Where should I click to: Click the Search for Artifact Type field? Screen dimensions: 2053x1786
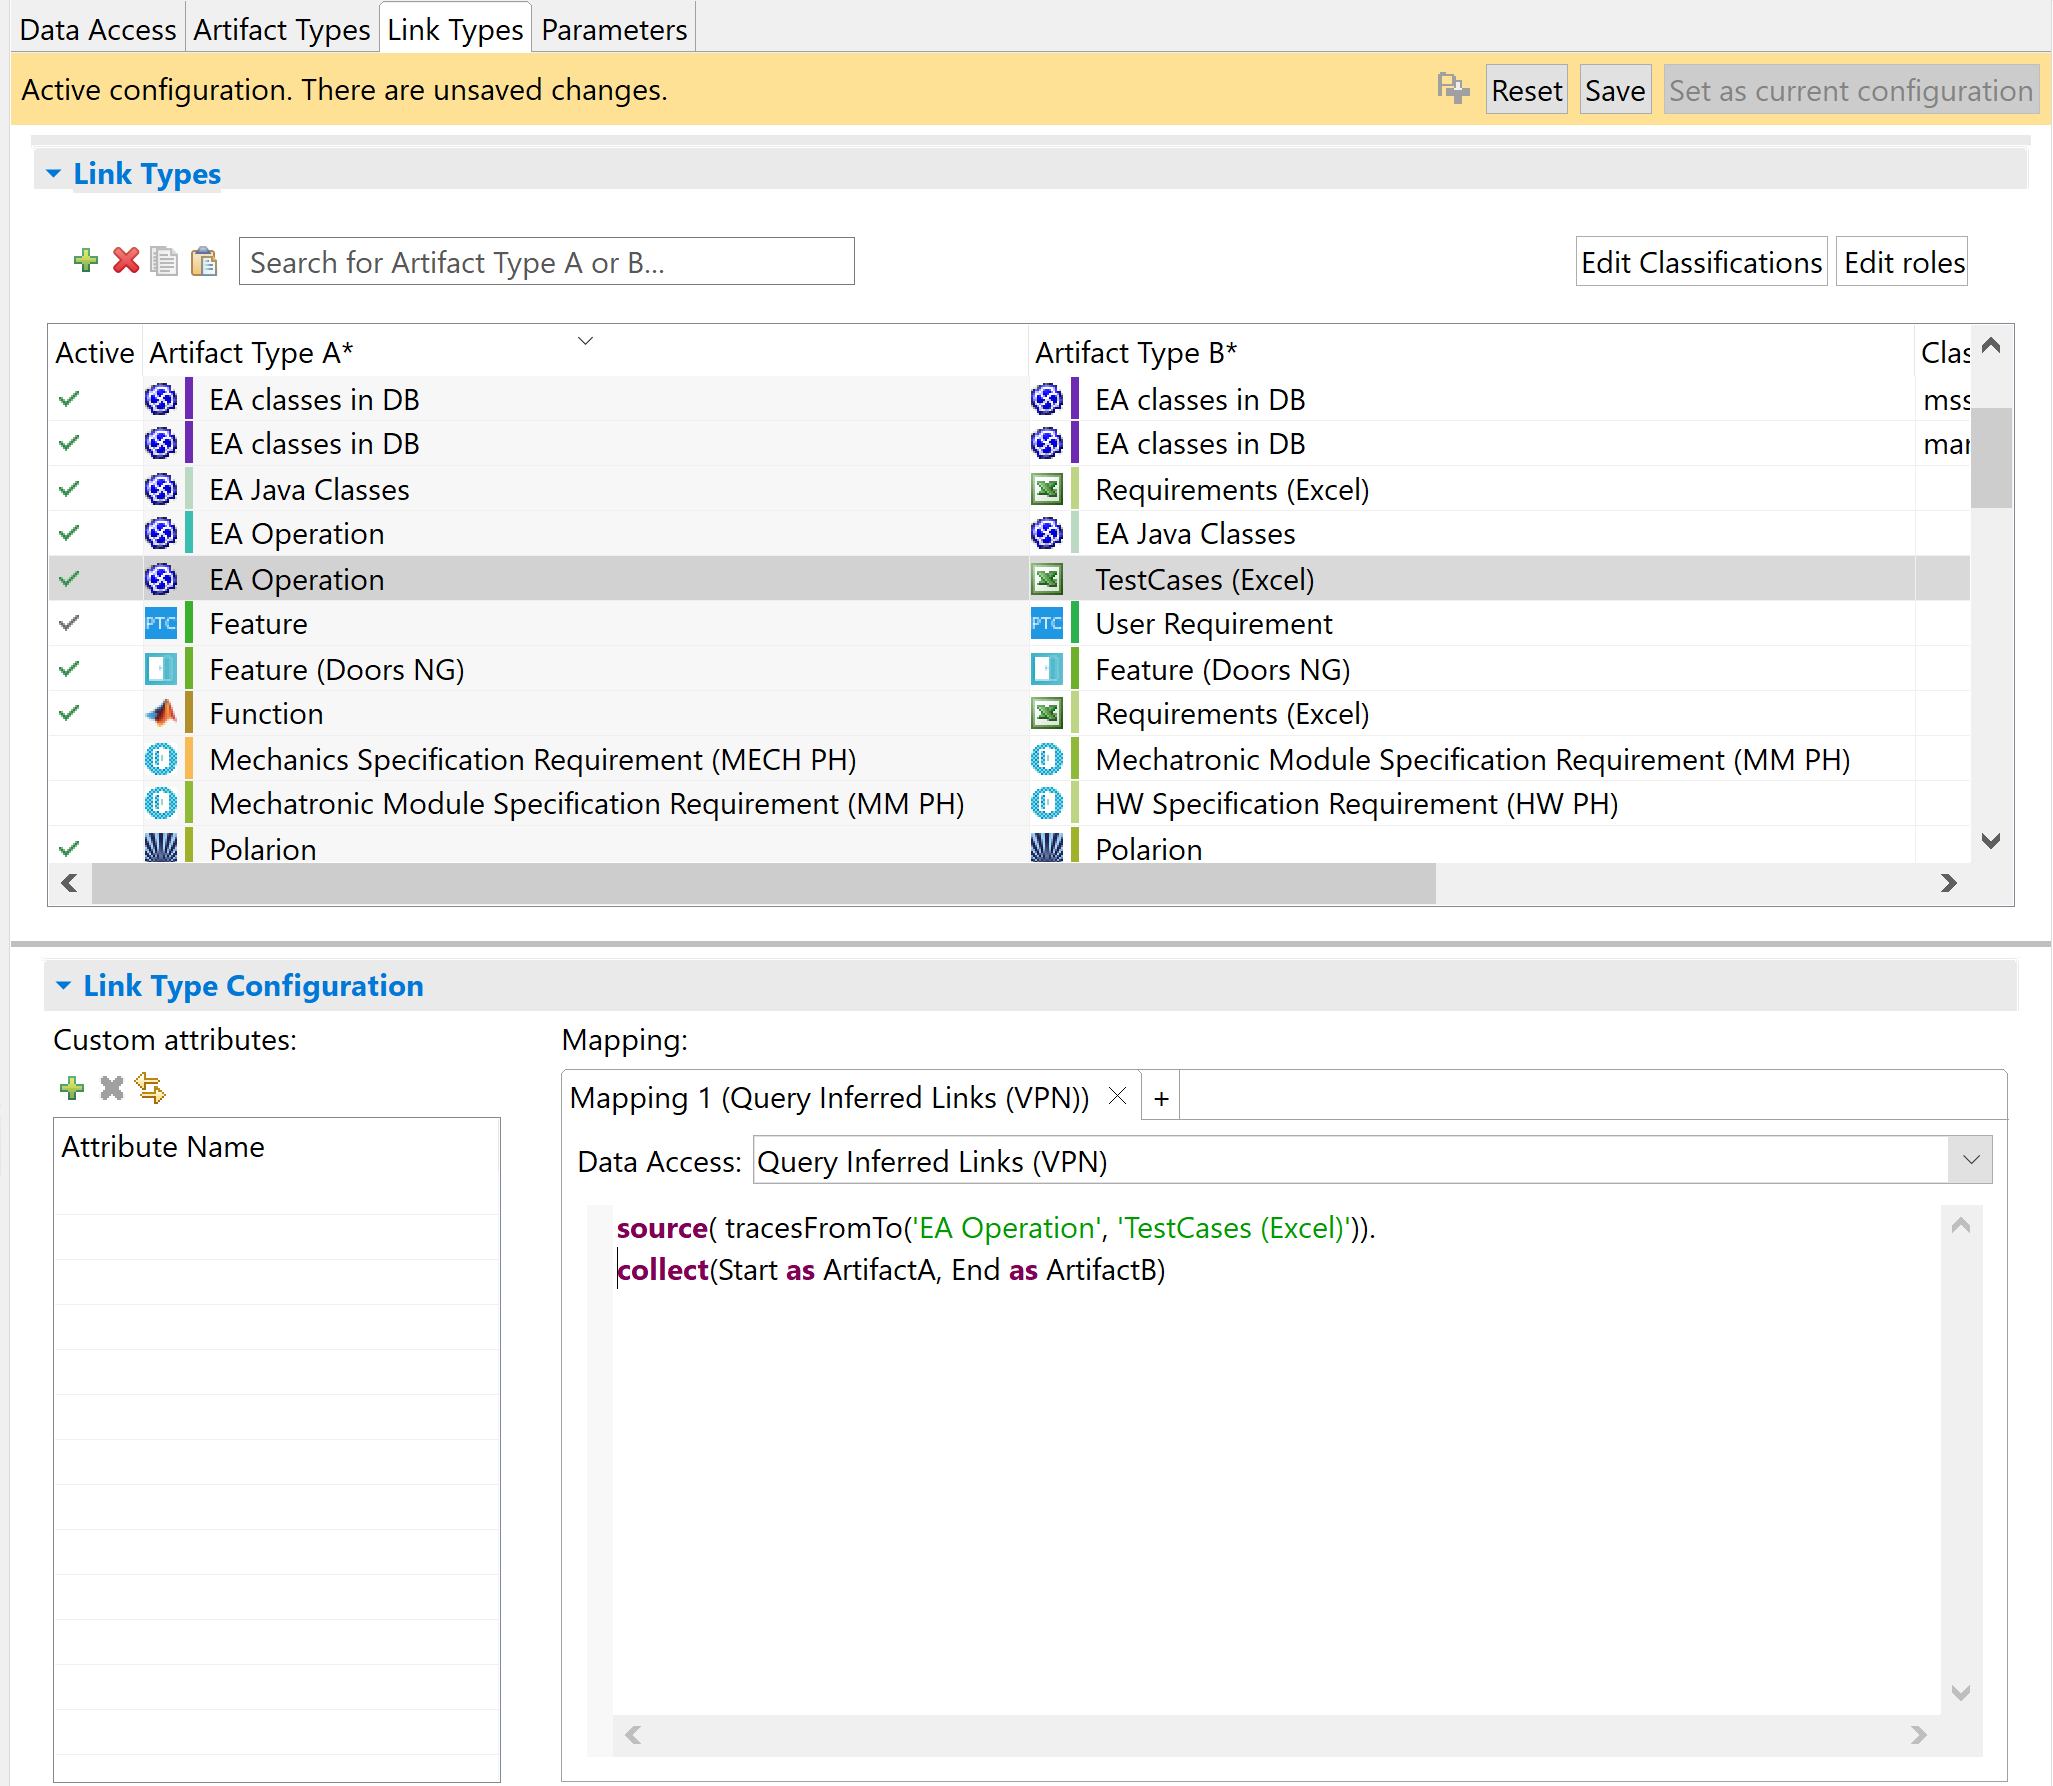point(546,262)
